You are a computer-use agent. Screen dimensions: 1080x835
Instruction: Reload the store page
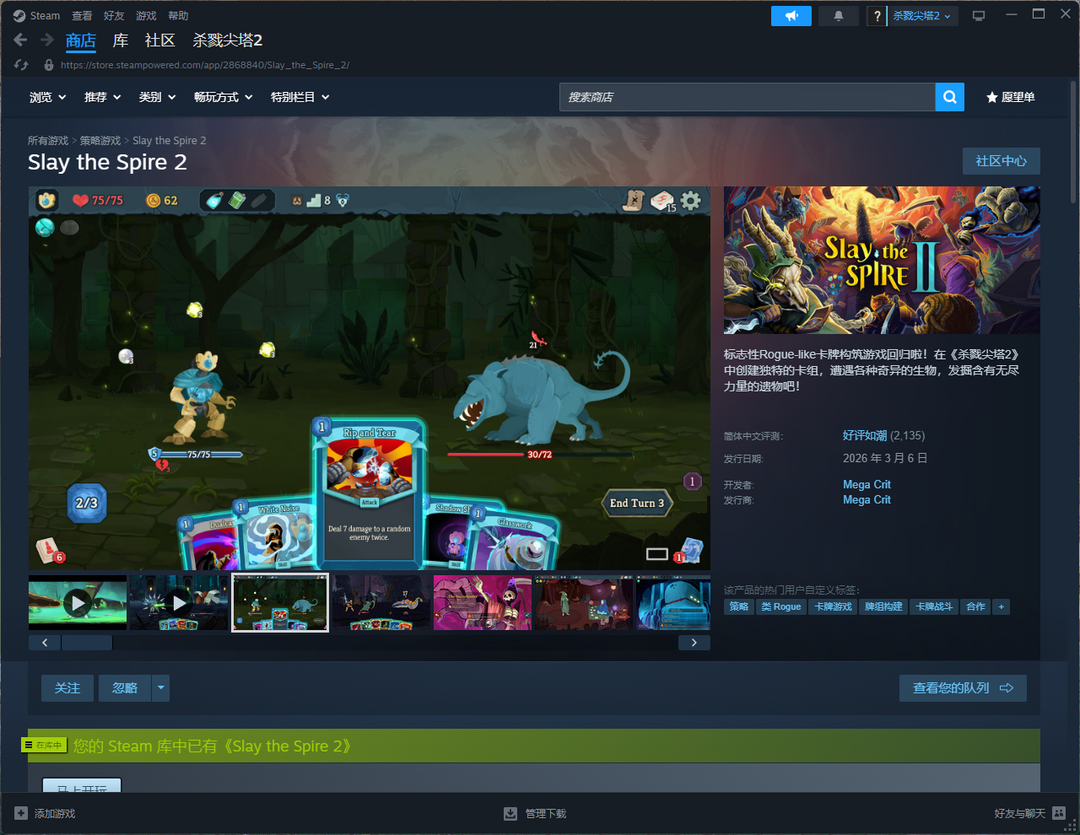(21, 65)
